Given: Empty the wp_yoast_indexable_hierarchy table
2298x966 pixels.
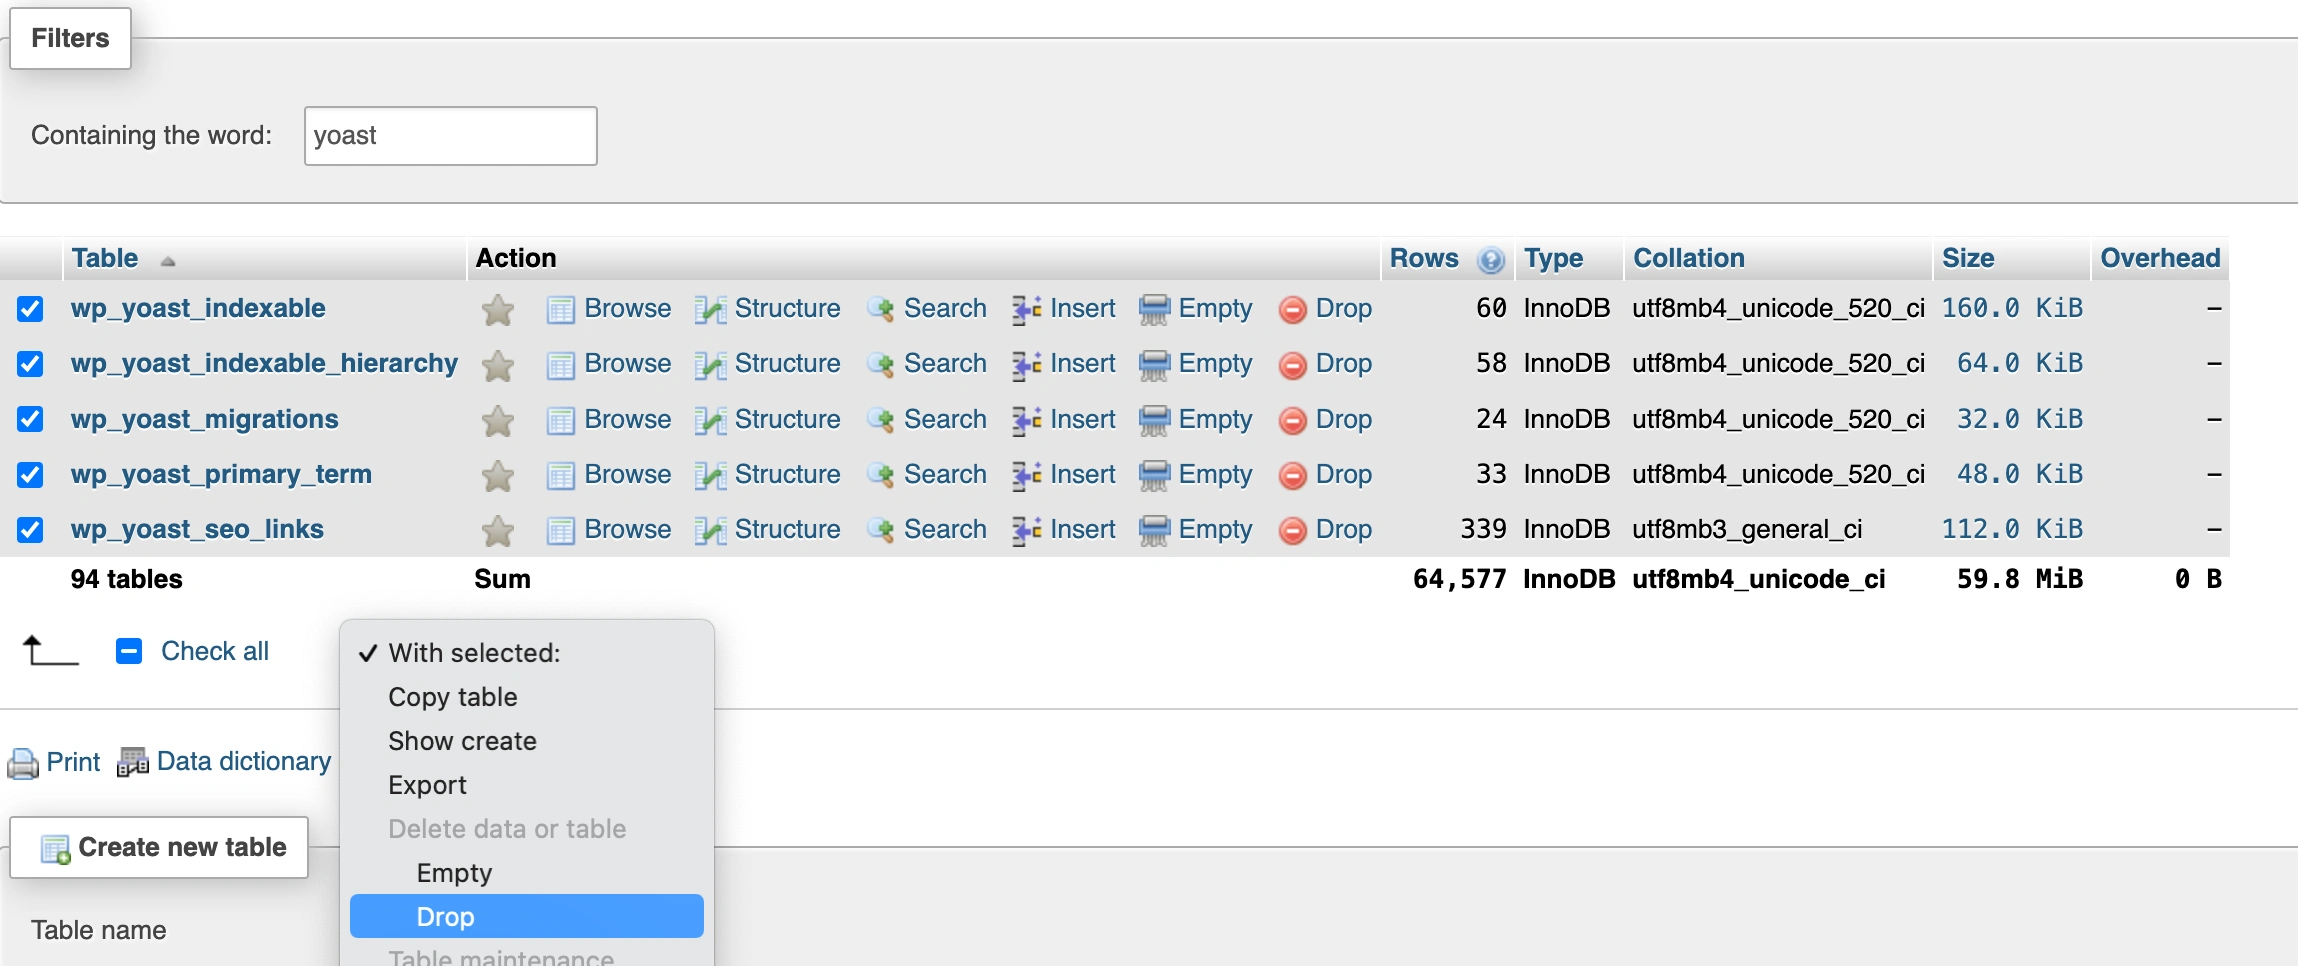Looking at the screenshot, I should [1214, 363].
